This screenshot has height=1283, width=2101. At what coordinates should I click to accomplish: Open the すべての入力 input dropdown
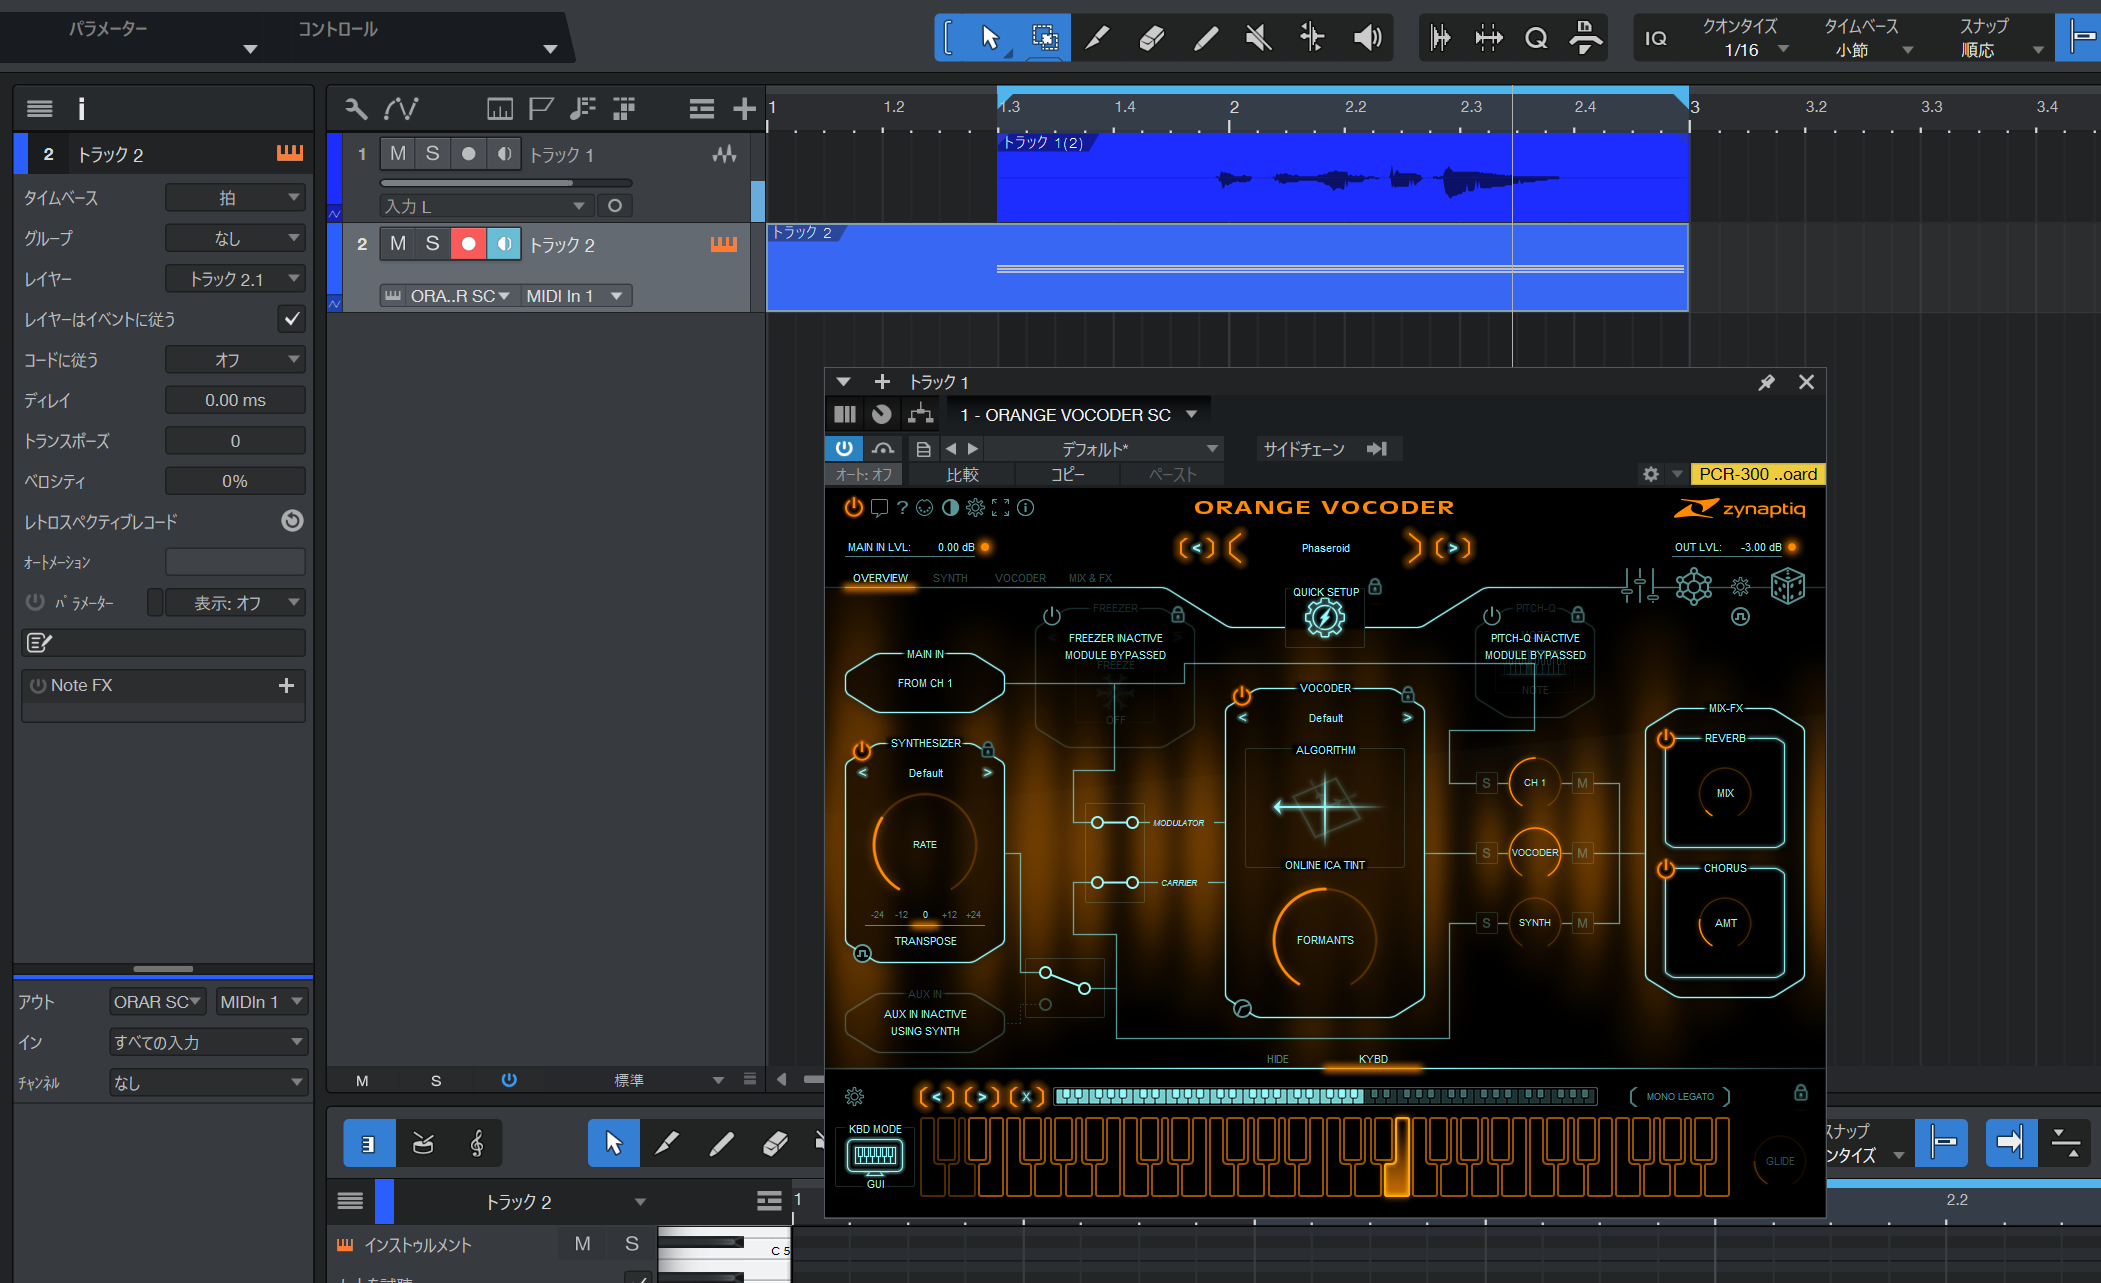(x=208, y=1042)
